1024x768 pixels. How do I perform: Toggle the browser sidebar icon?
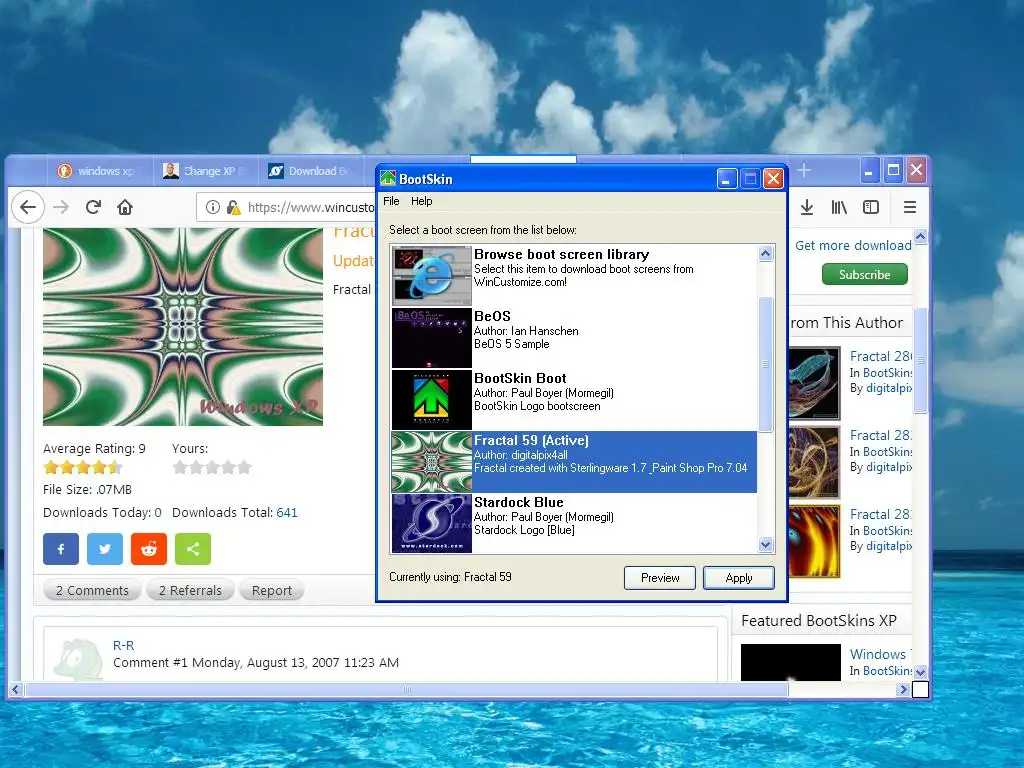(x=871, y=208)
